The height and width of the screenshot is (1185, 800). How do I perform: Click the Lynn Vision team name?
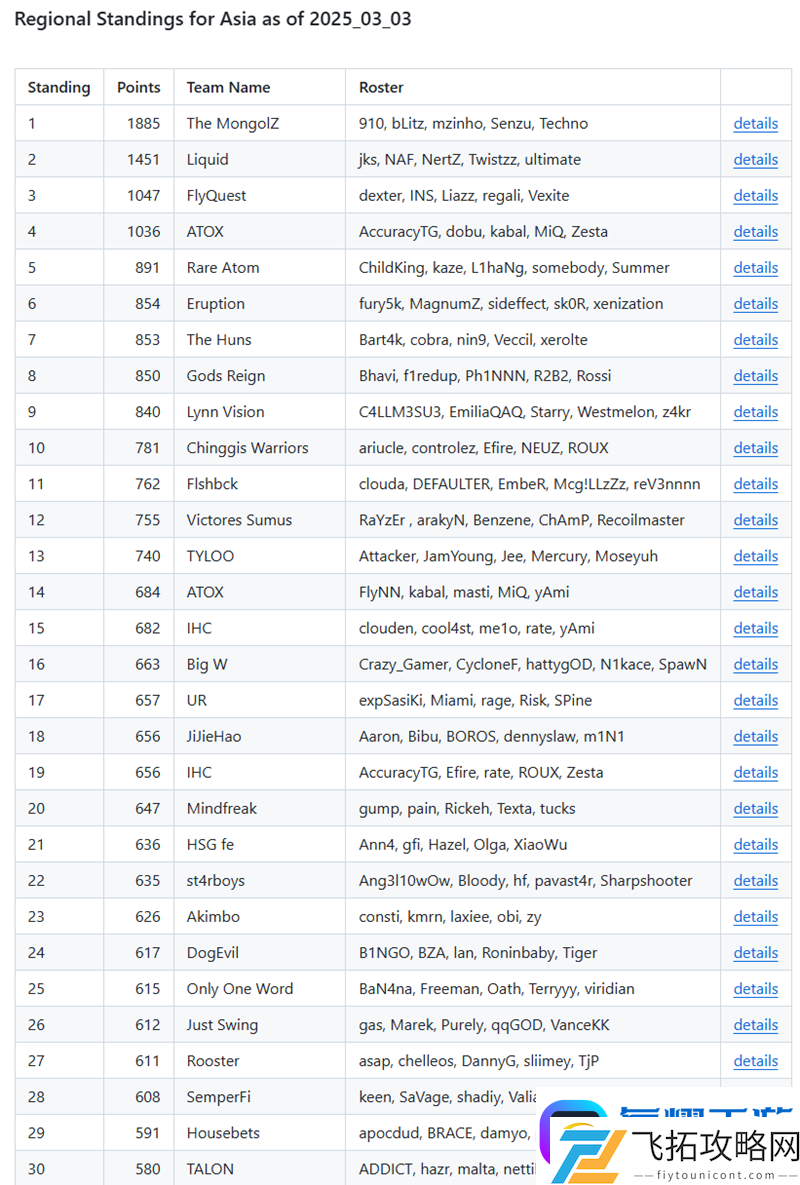pyautogui.click(x=225, y=412)
